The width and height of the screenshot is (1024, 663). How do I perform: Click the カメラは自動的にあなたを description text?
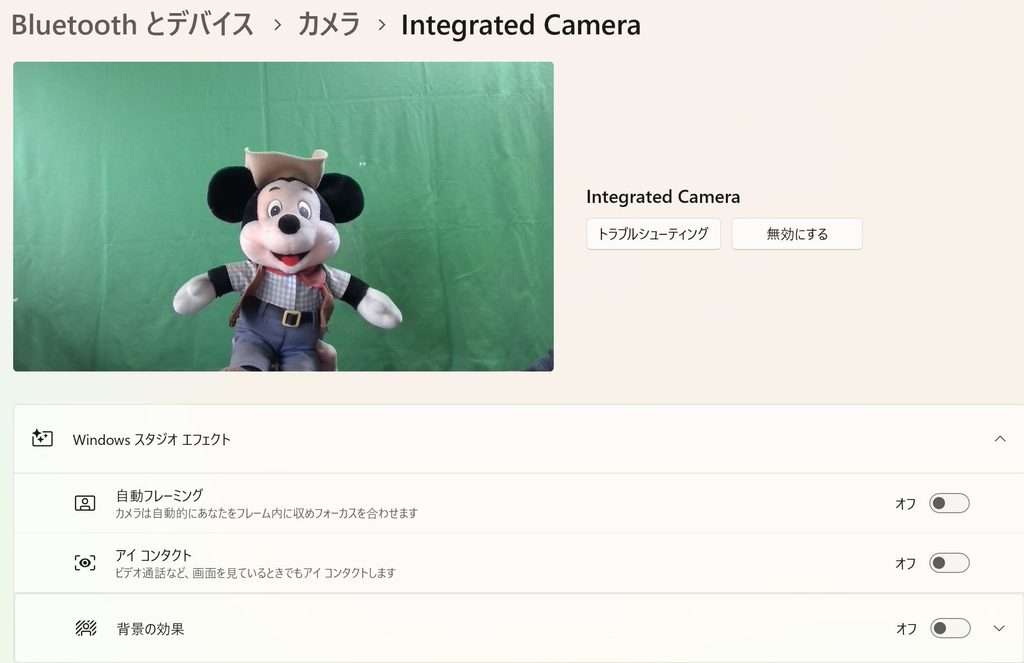click(x=266, y=513)
